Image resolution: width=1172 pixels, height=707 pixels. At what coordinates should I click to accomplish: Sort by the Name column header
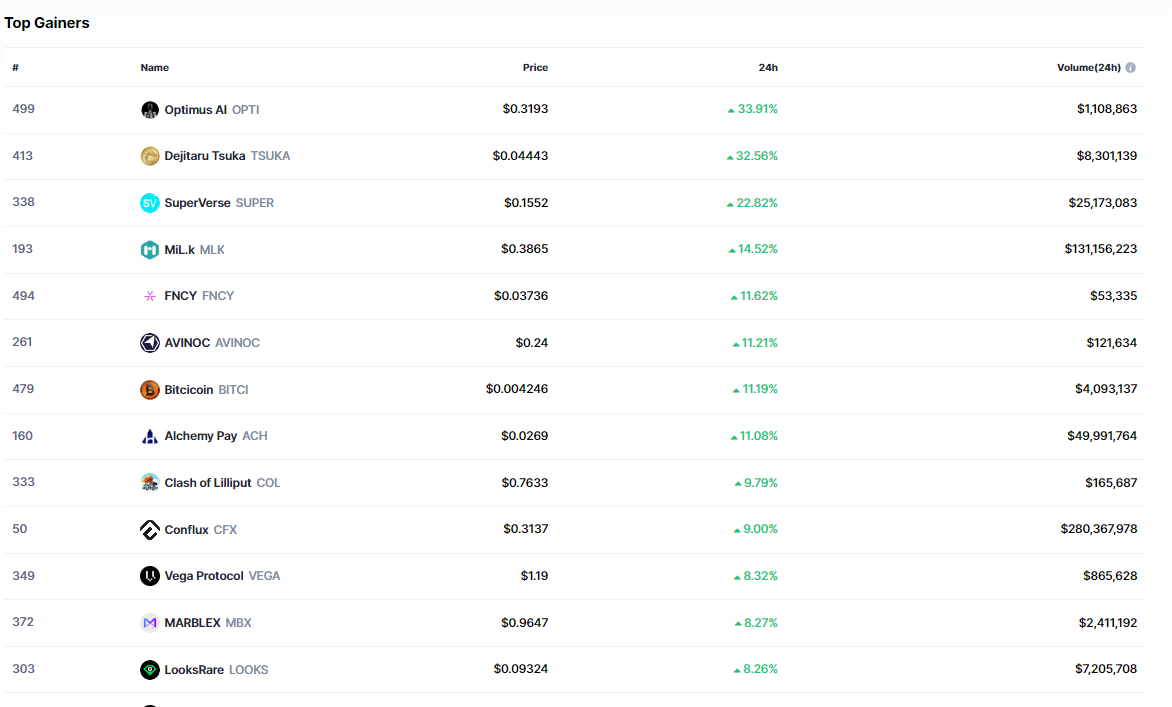coord(154,68)
